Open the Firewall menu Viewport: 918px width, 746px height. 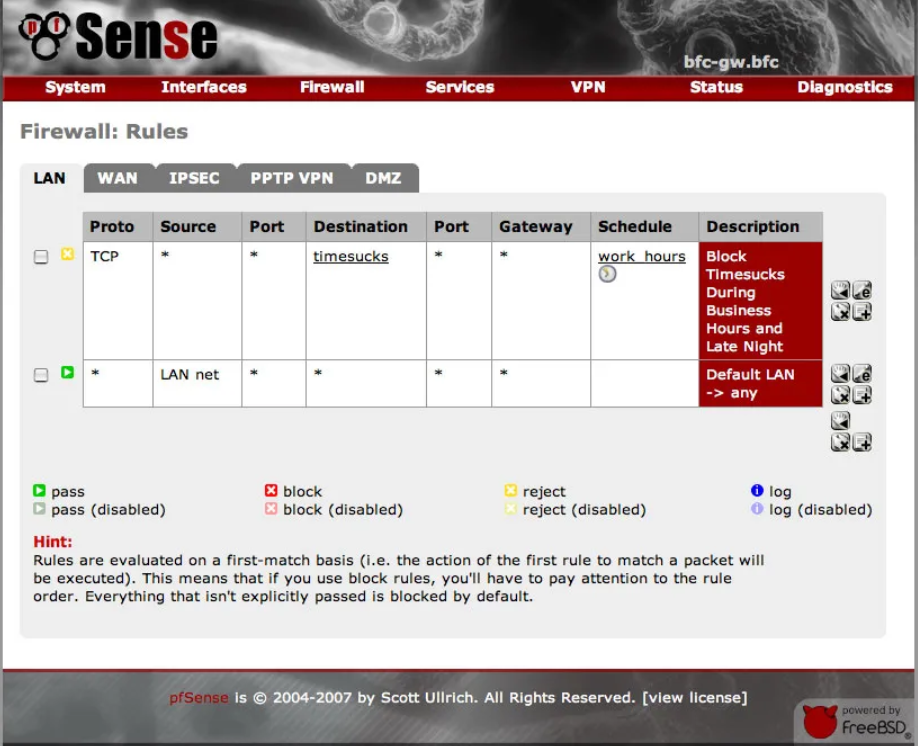pos(332,87)
